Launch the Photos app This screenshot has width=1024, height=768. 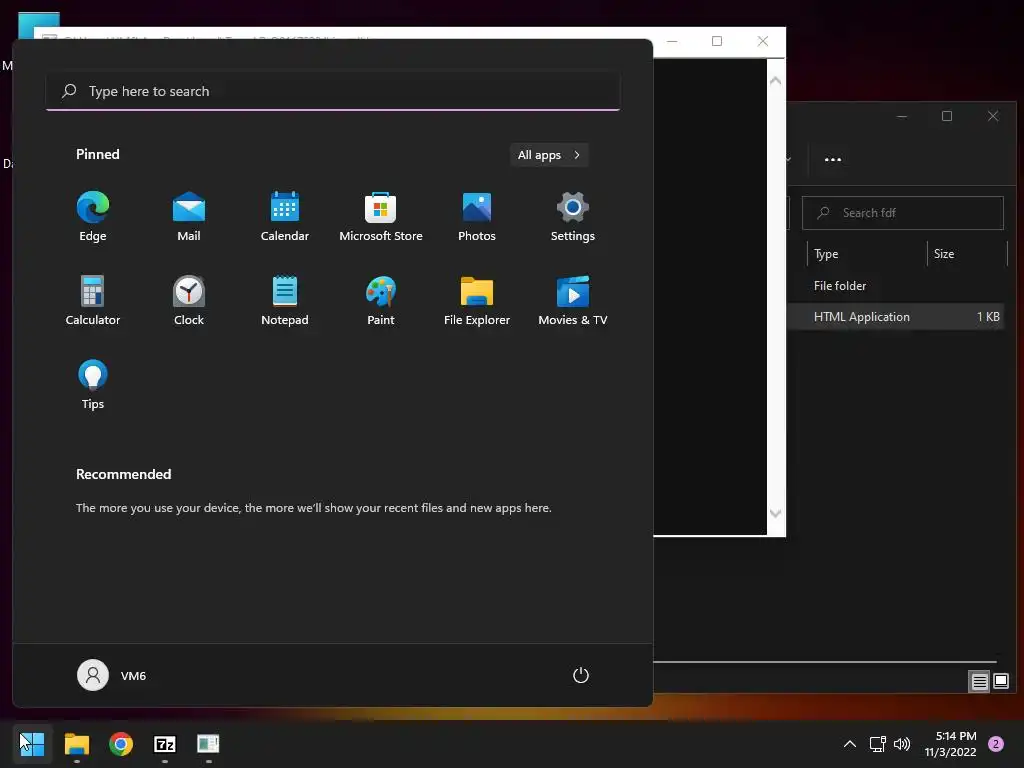(x=477, y=217)
